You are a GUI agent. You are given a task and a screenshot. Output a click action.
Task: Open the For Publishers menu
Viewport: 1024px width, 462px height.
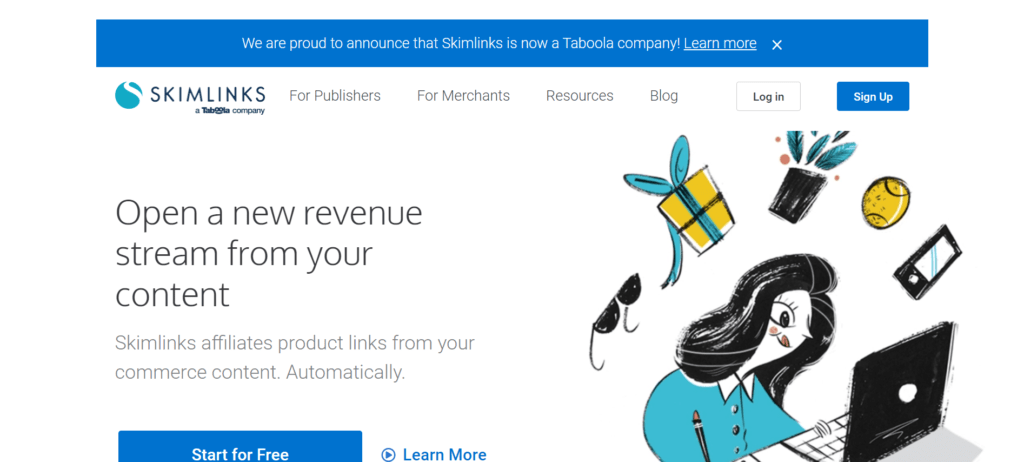335,96
